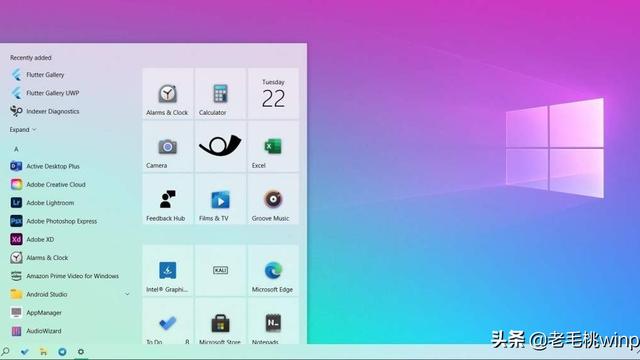This screenshot has width=640, height=360.
Task: Launch Amazon Prime Video for Windows
Action: [64, 276]
